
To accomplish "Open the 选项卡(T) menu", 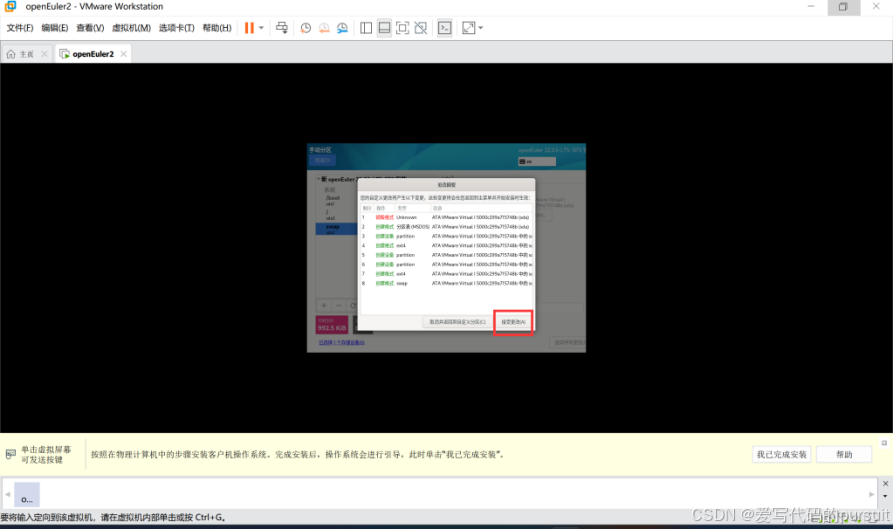I will click(176, 28).
